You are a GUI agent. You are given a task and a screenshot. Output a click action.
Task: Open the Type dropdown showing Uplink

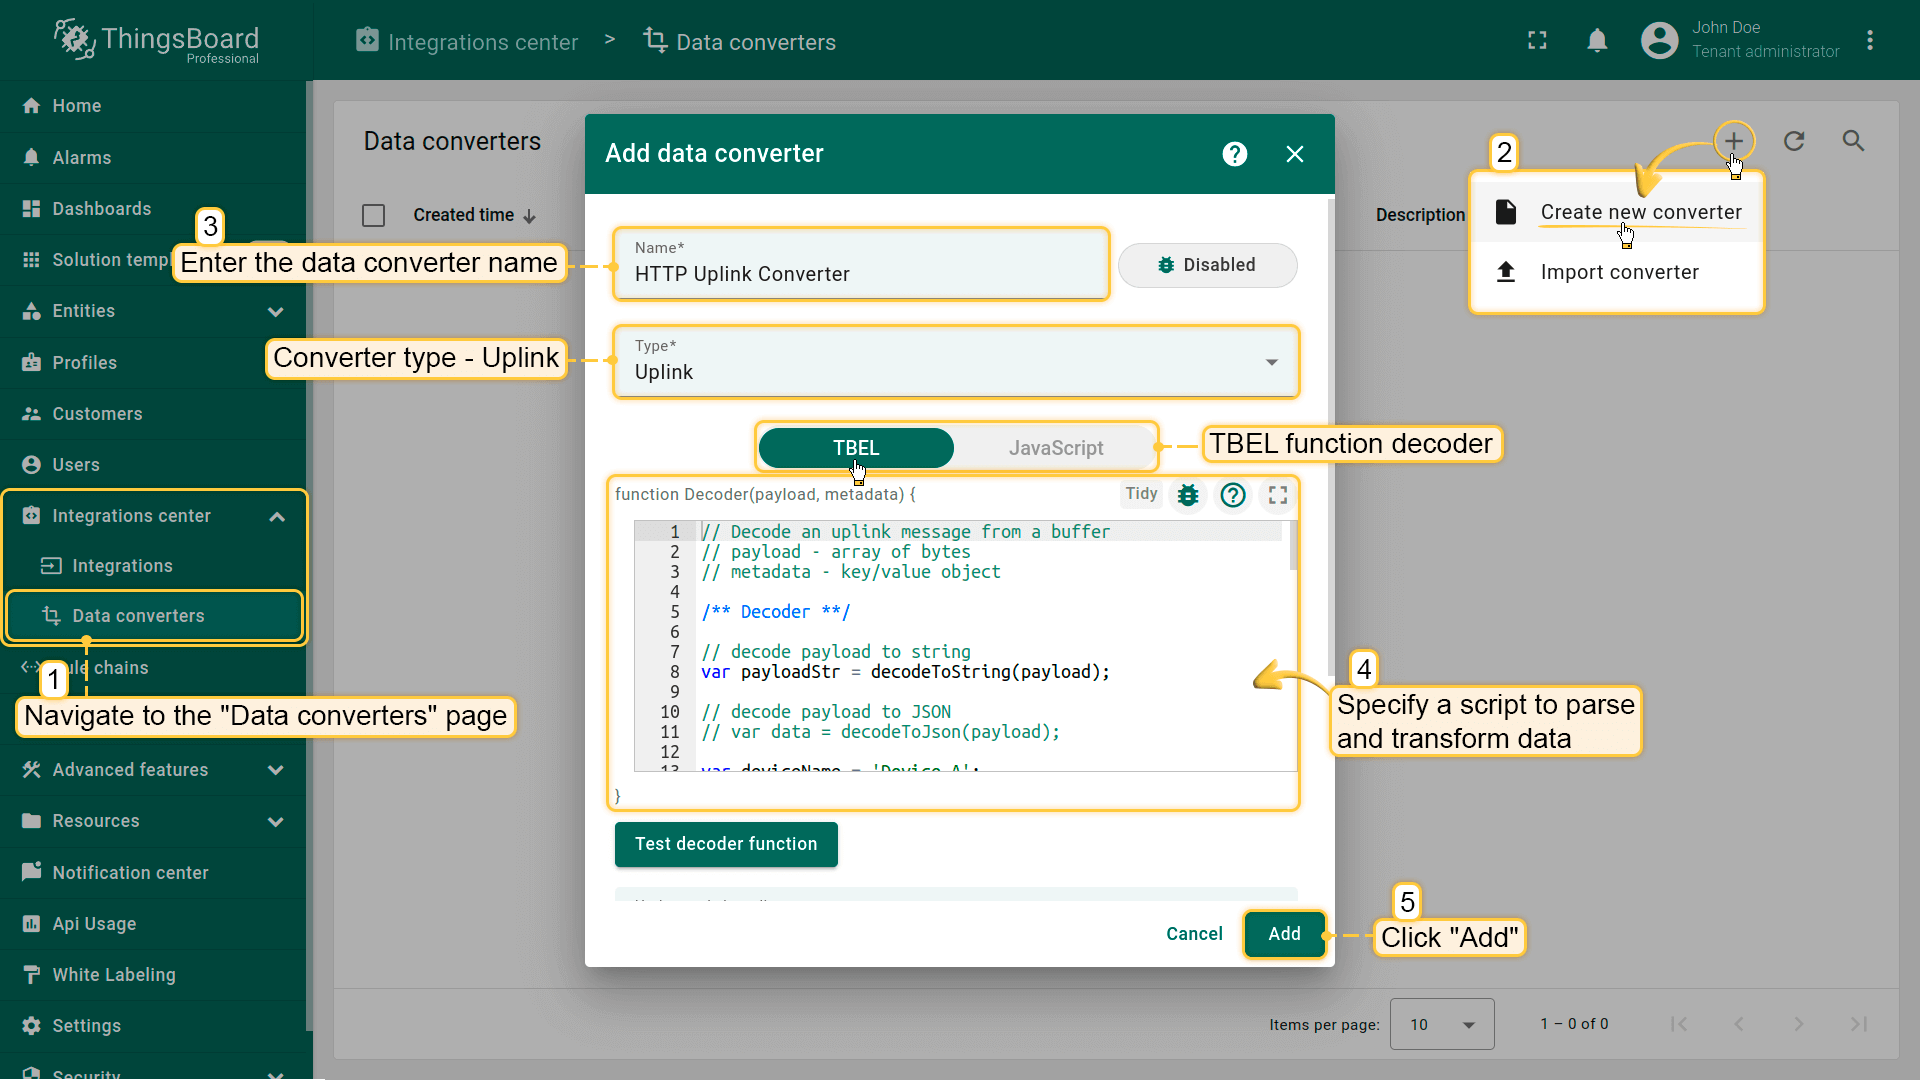coord(955,362)
